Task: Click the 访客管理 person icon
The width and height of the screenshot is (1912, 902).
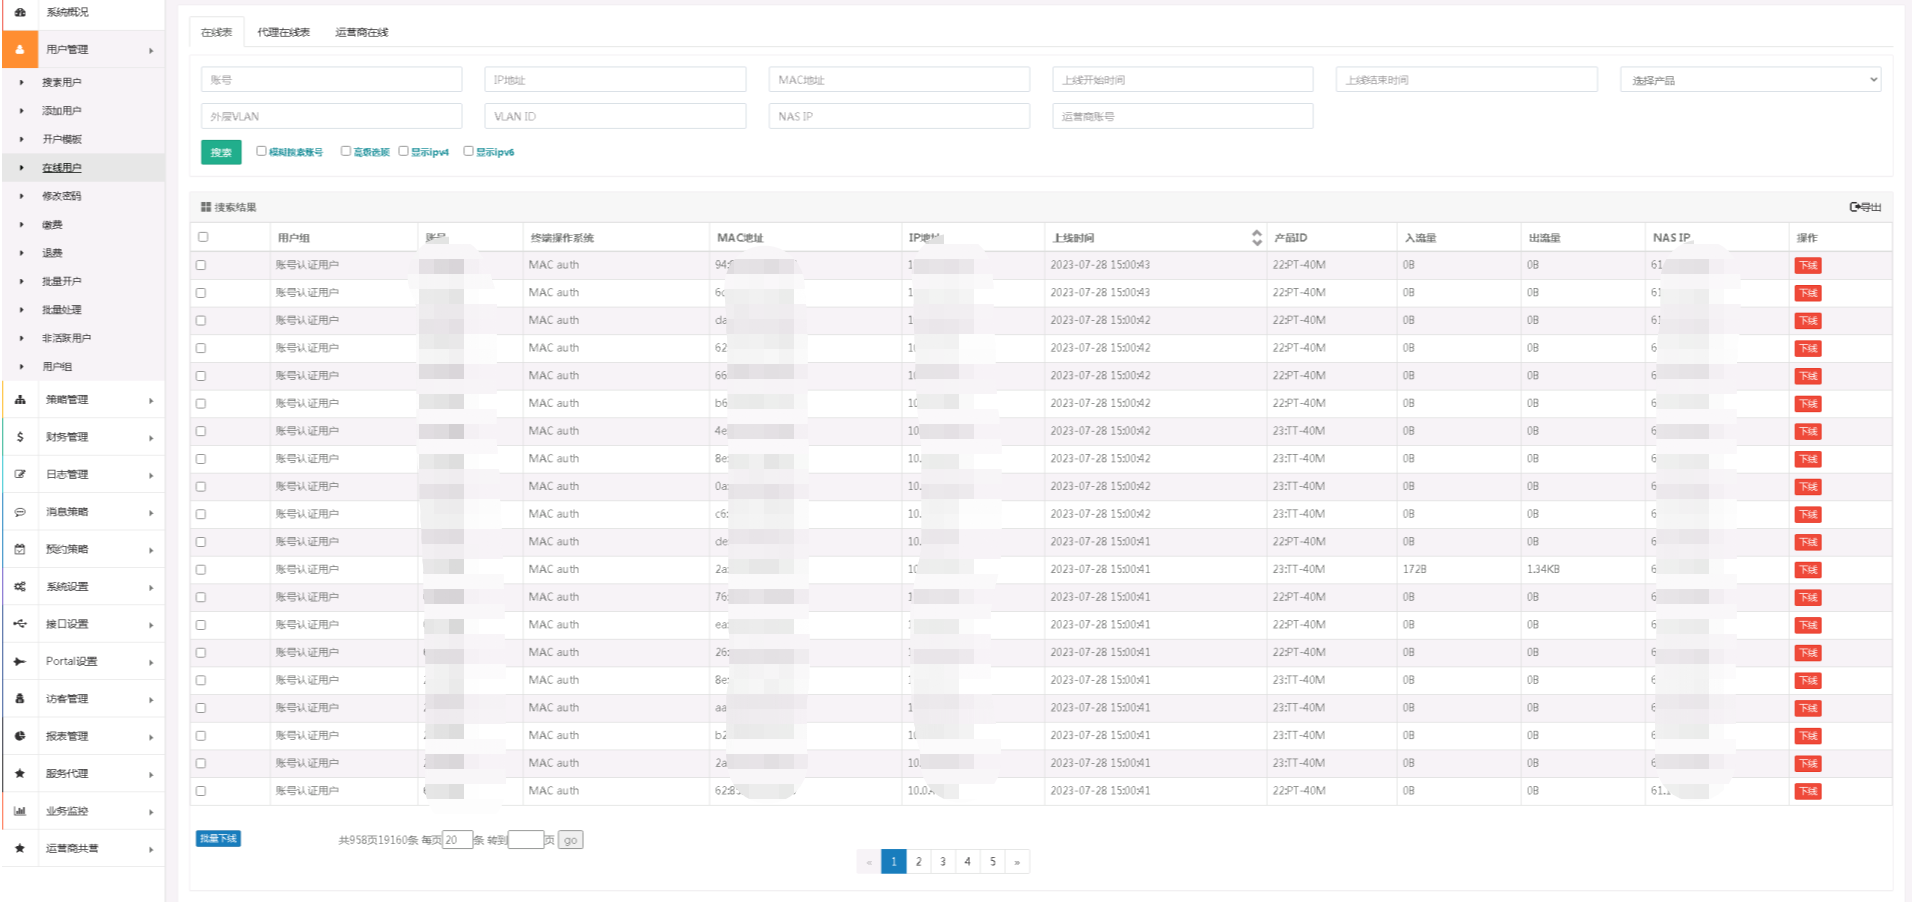Action: click(20, 699)
